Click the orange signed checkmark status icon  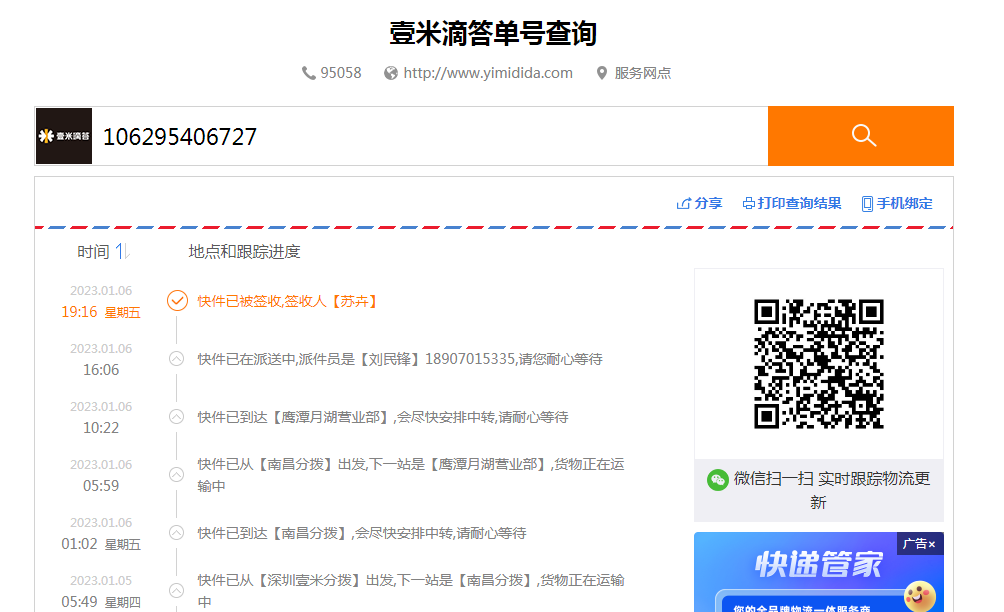pyautogui.click(x=177, y=300)
